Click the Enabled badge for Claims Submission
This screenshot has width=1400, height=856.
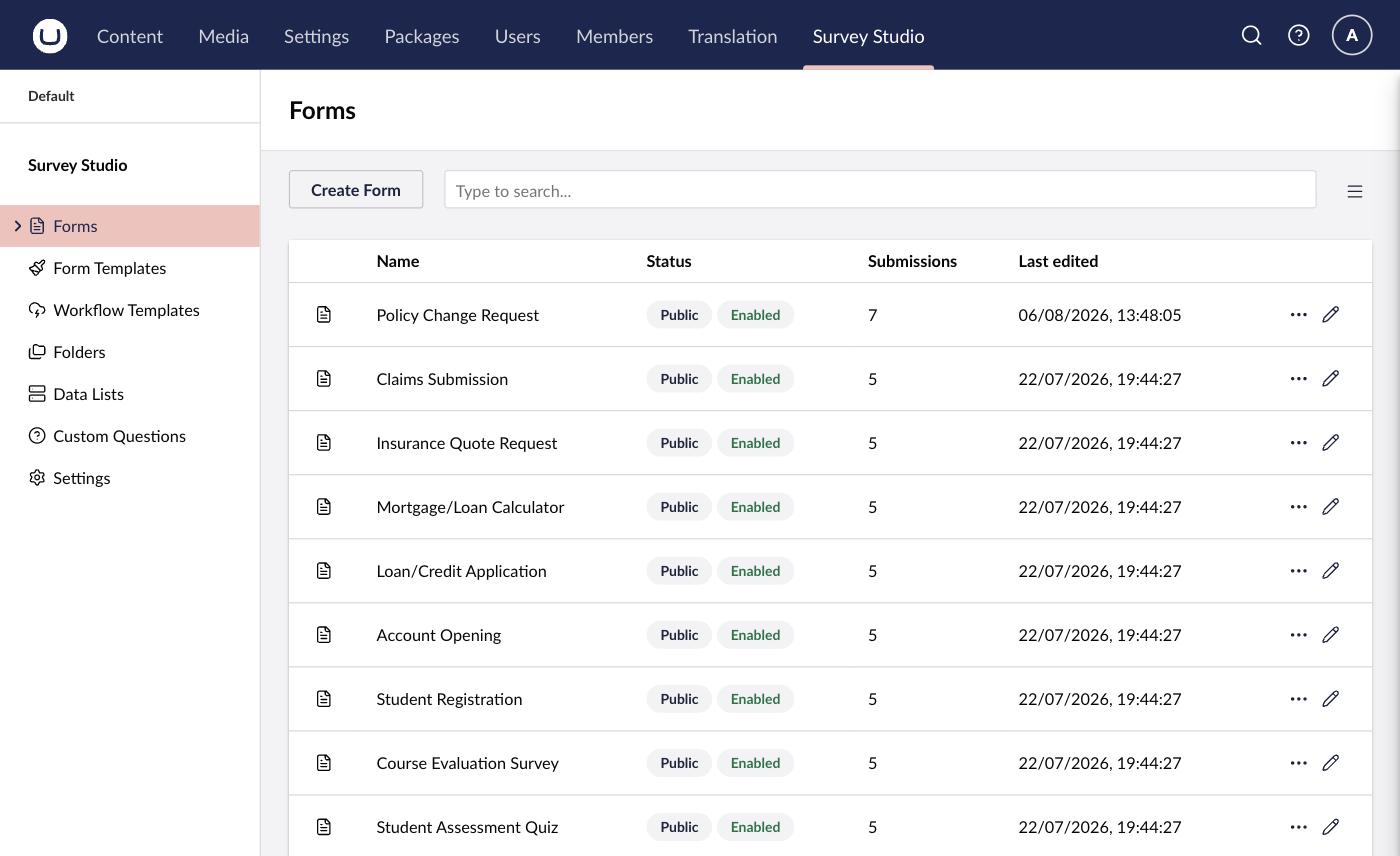point(755,379)
